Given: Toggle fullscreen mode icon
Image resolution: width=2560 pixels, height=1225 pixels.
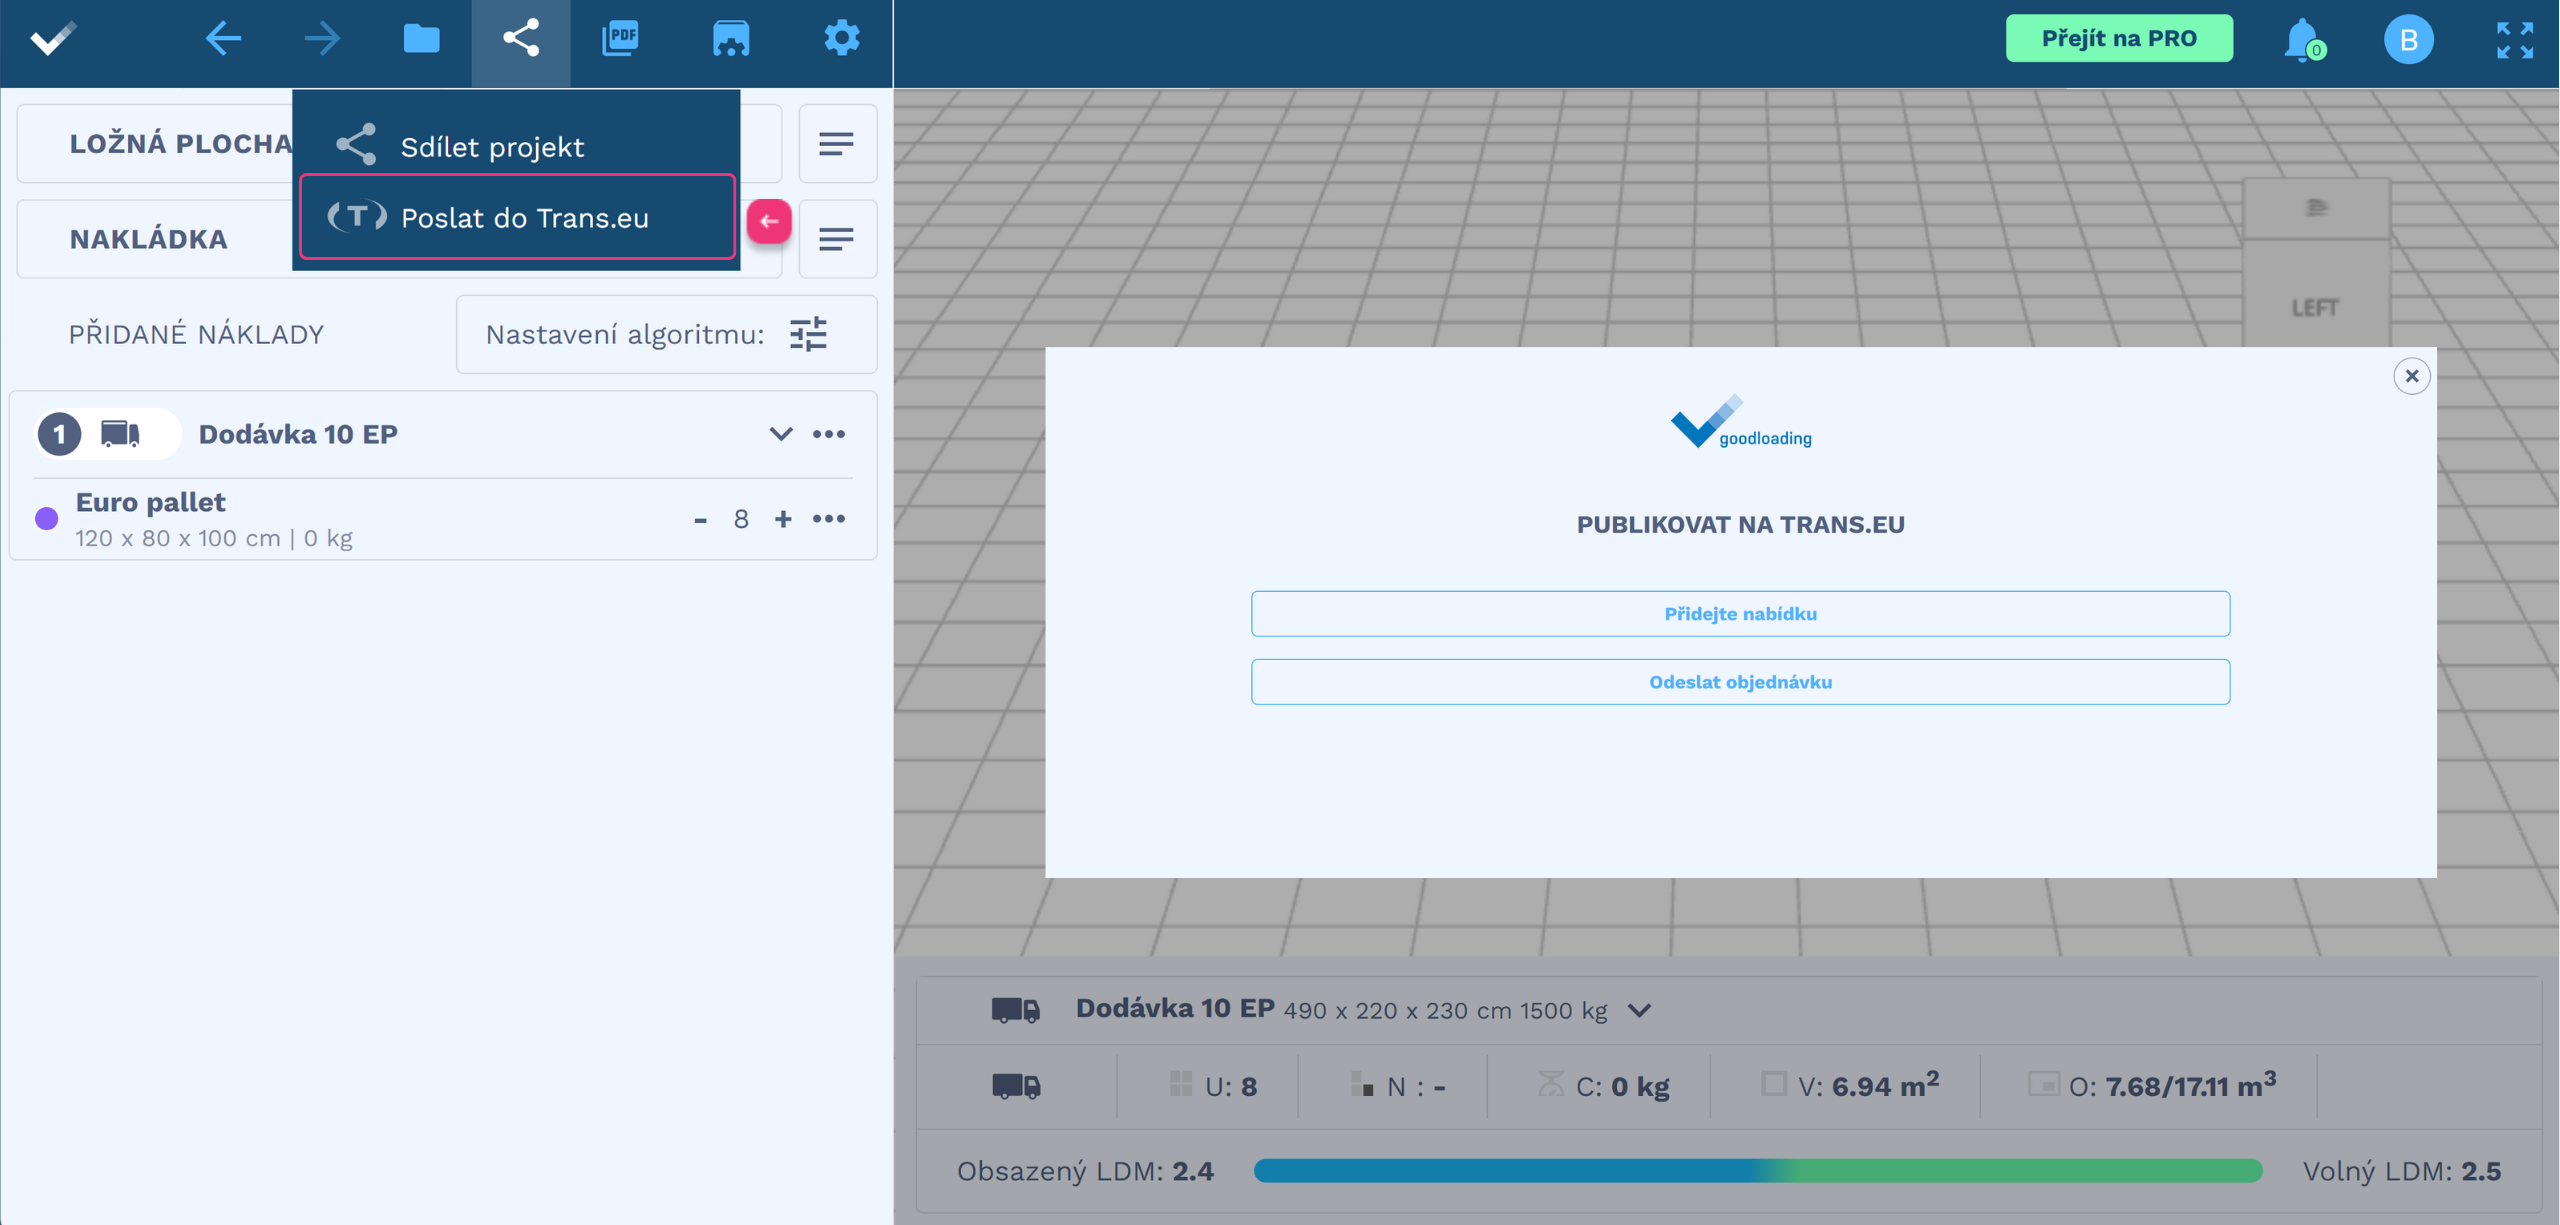Looking at the screenshot, I should pyautogui.click(x=2514, y=40).
